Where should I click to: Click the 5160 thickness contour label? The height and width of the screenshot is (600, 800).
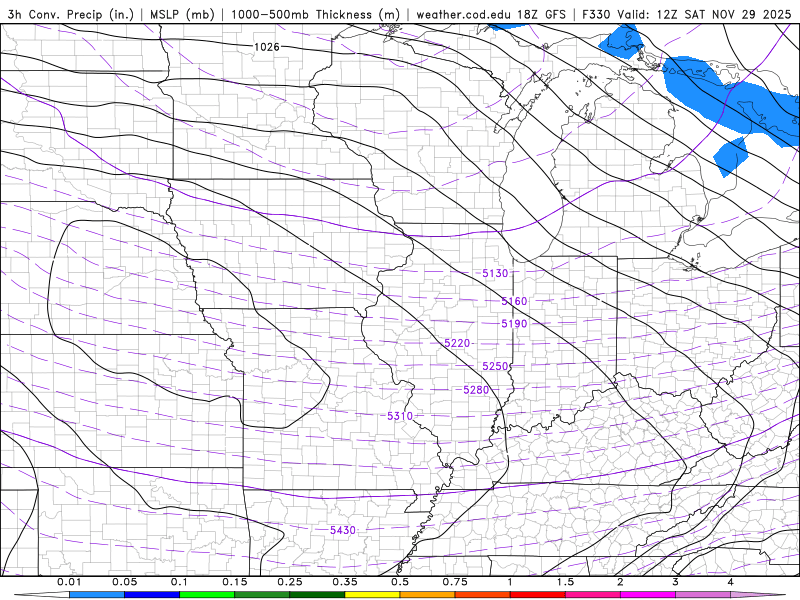point(514,302)
